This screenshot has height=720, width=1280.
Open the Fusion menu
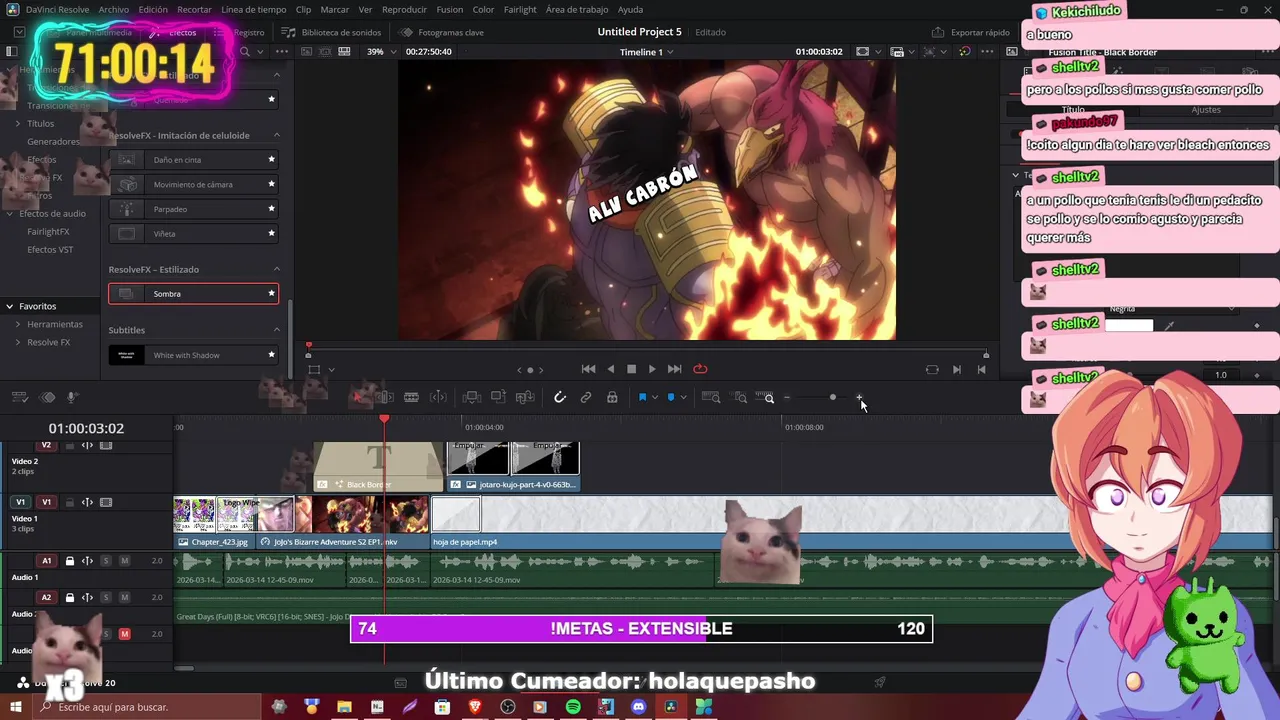(x=450, y=9)
